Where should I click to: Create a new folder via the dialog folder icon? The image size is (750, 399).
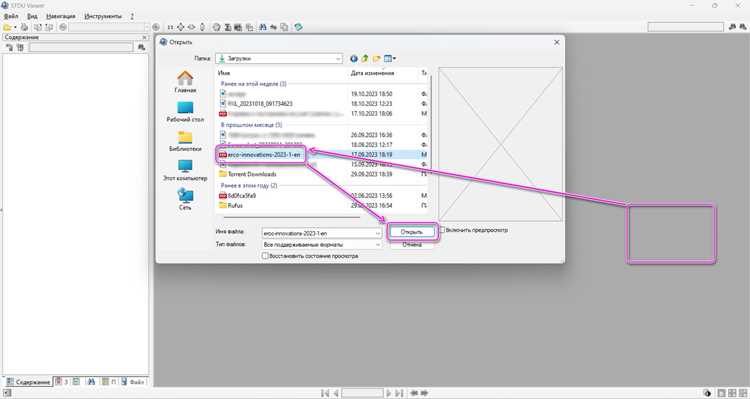[x=376, y=58]
